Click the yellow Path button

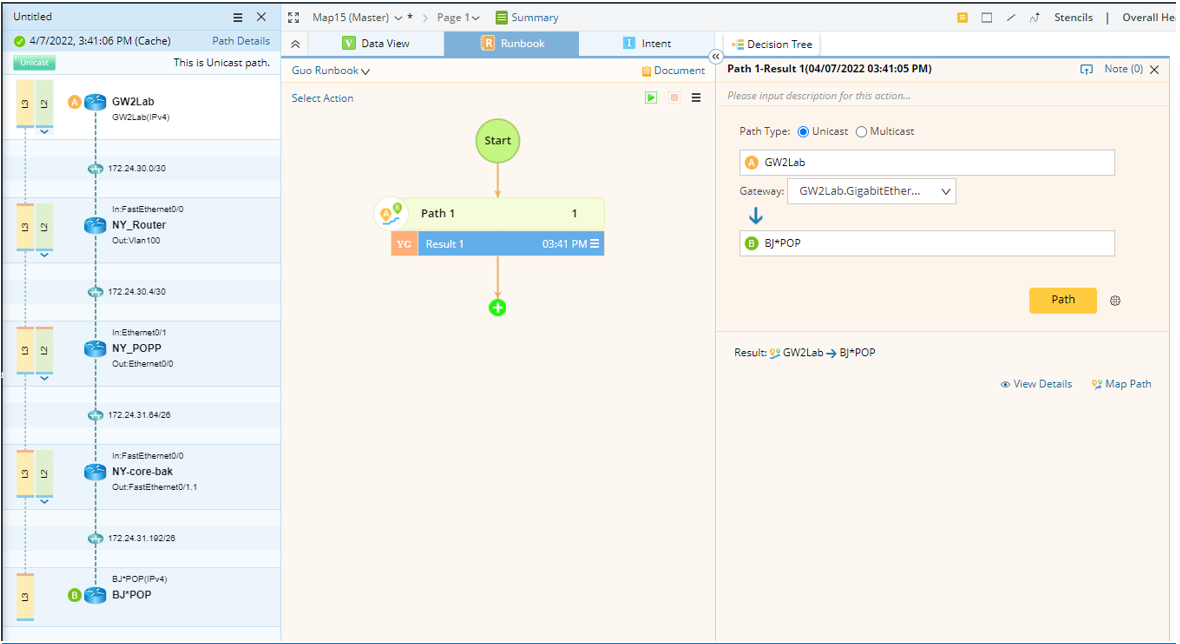pos(1063,300)
